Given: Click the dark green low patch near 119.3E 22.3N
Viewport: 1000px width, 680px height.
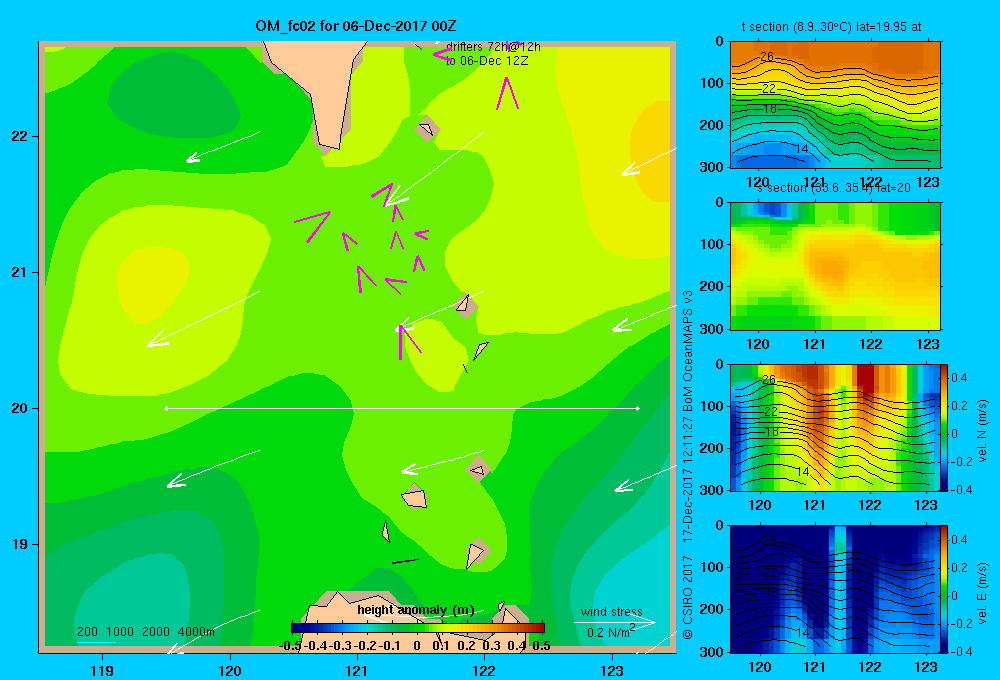Looking at the screenshot, I should coord(173,96).
